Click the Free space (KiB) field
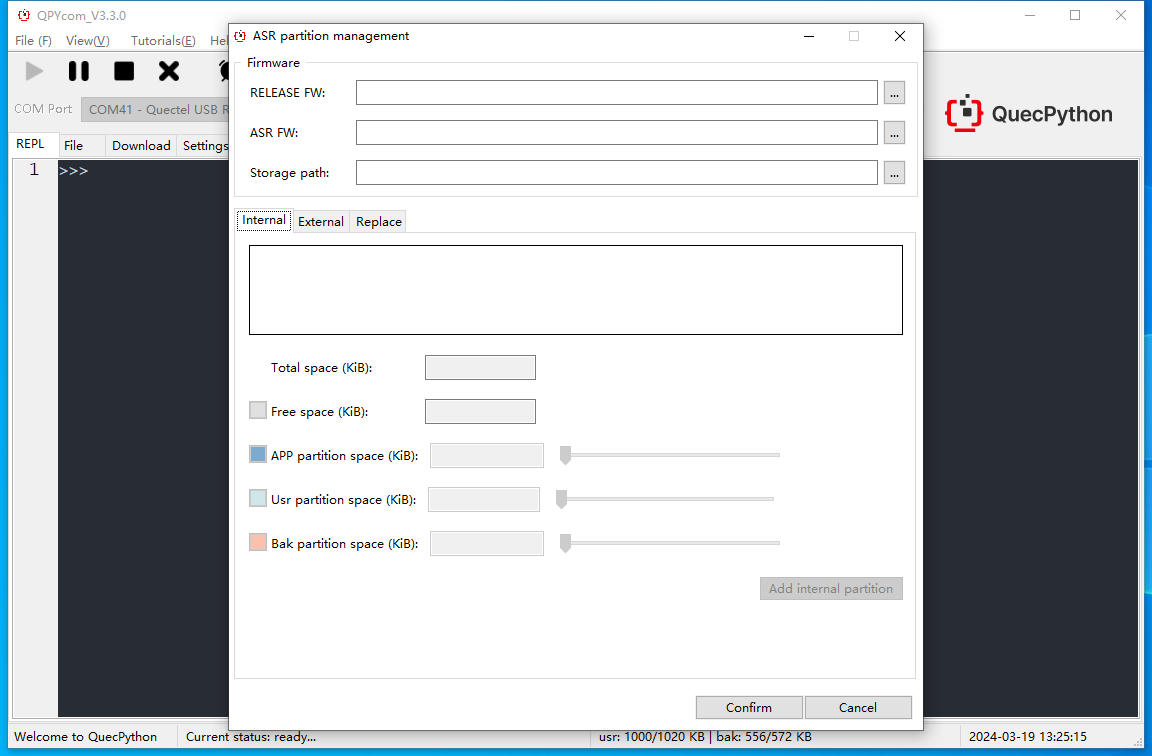The width and height of the screenshot is (1152, 756). point(480,411)
